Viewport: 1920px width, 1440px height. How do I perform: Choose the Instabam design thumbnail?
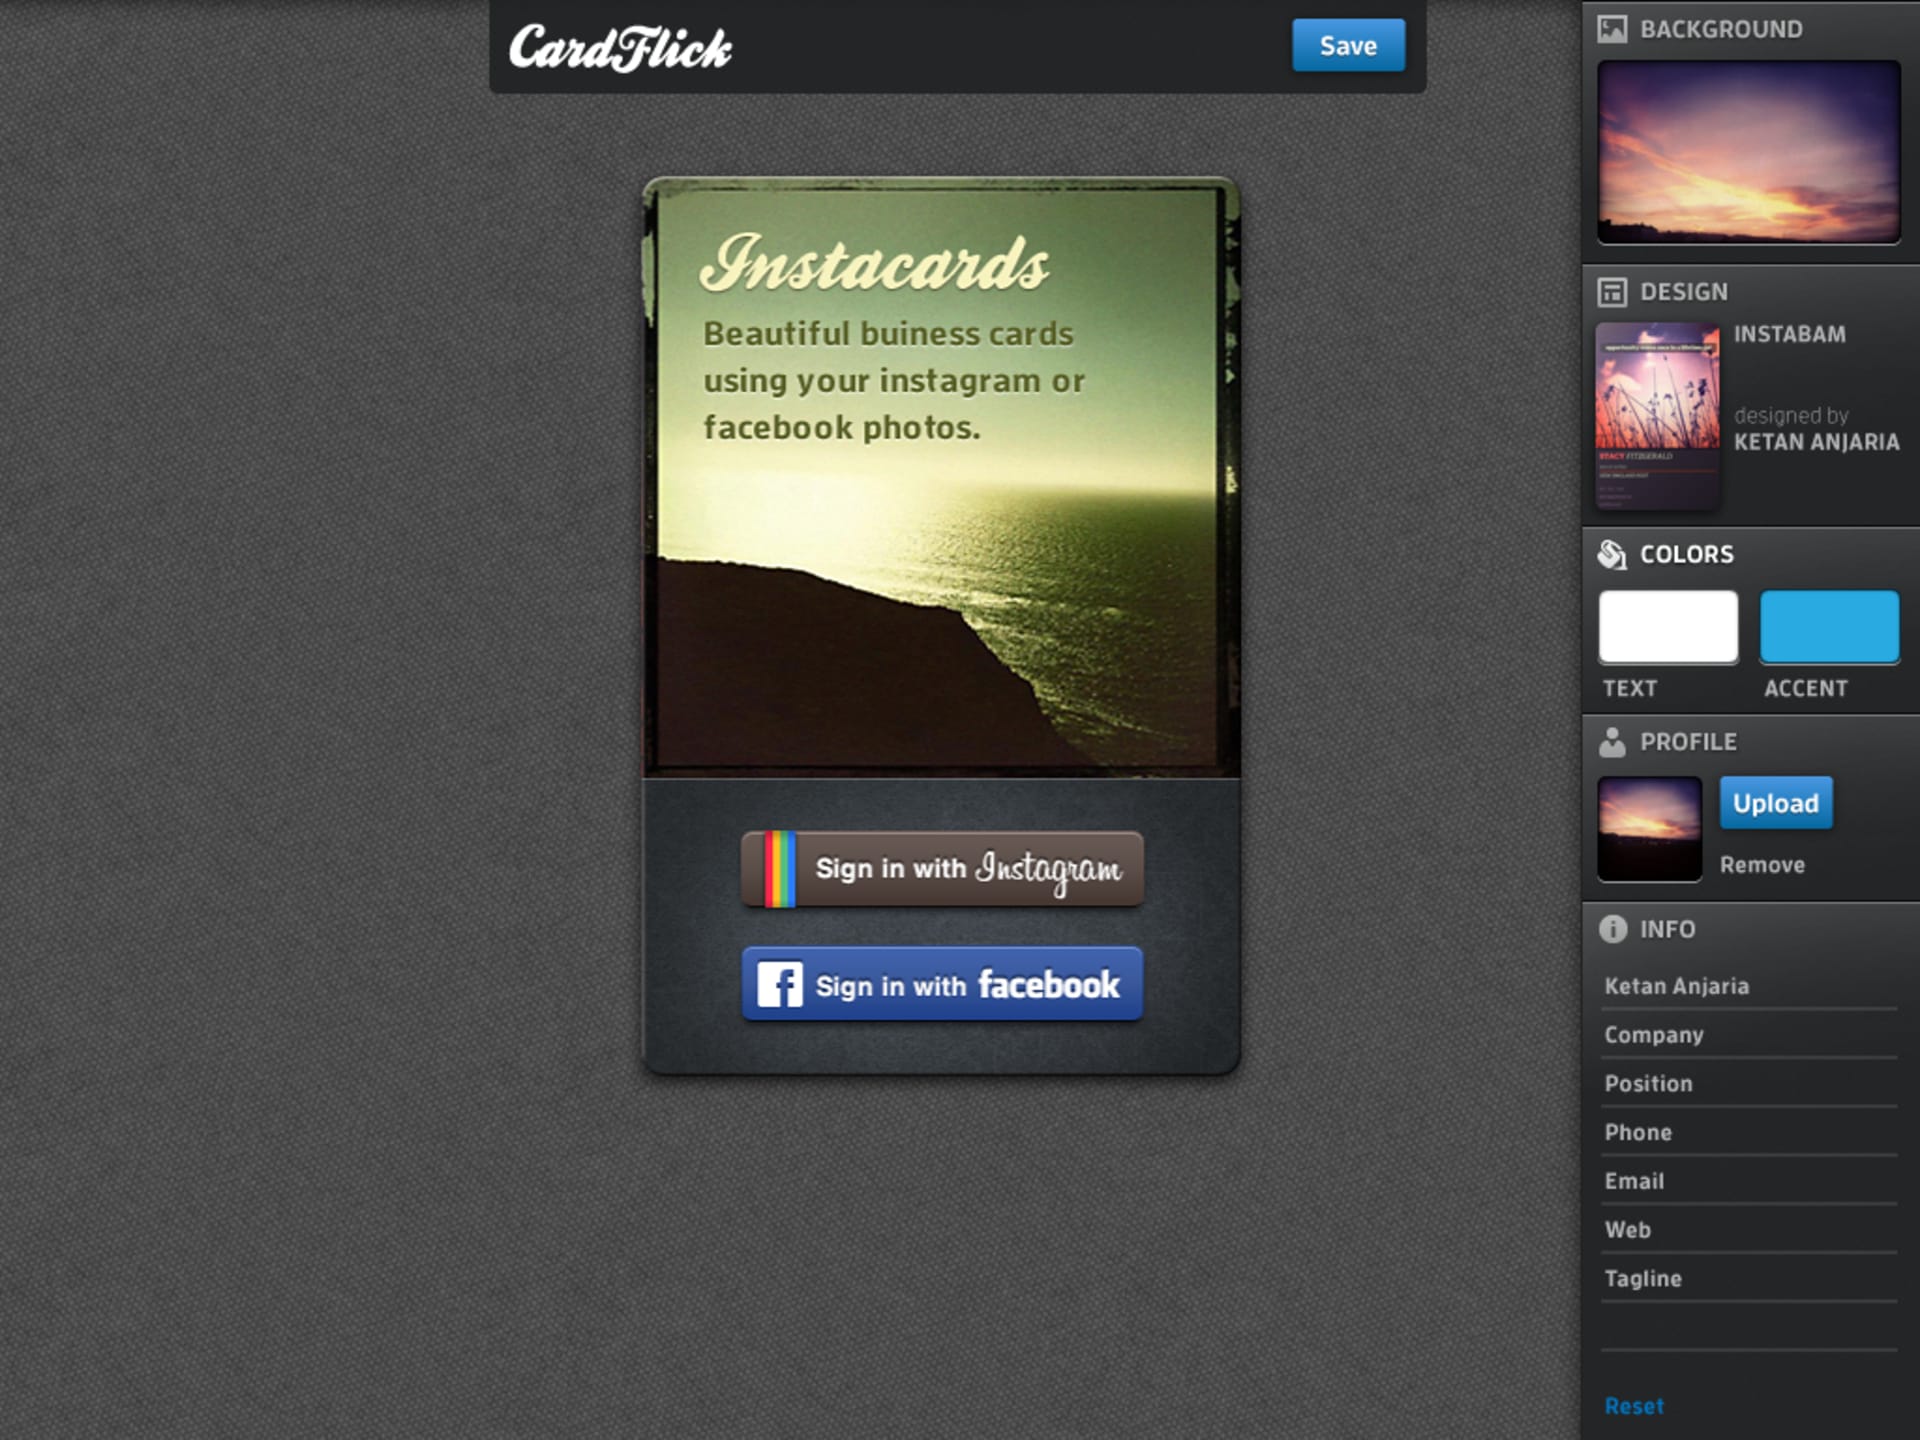(x=1657, y=415)
